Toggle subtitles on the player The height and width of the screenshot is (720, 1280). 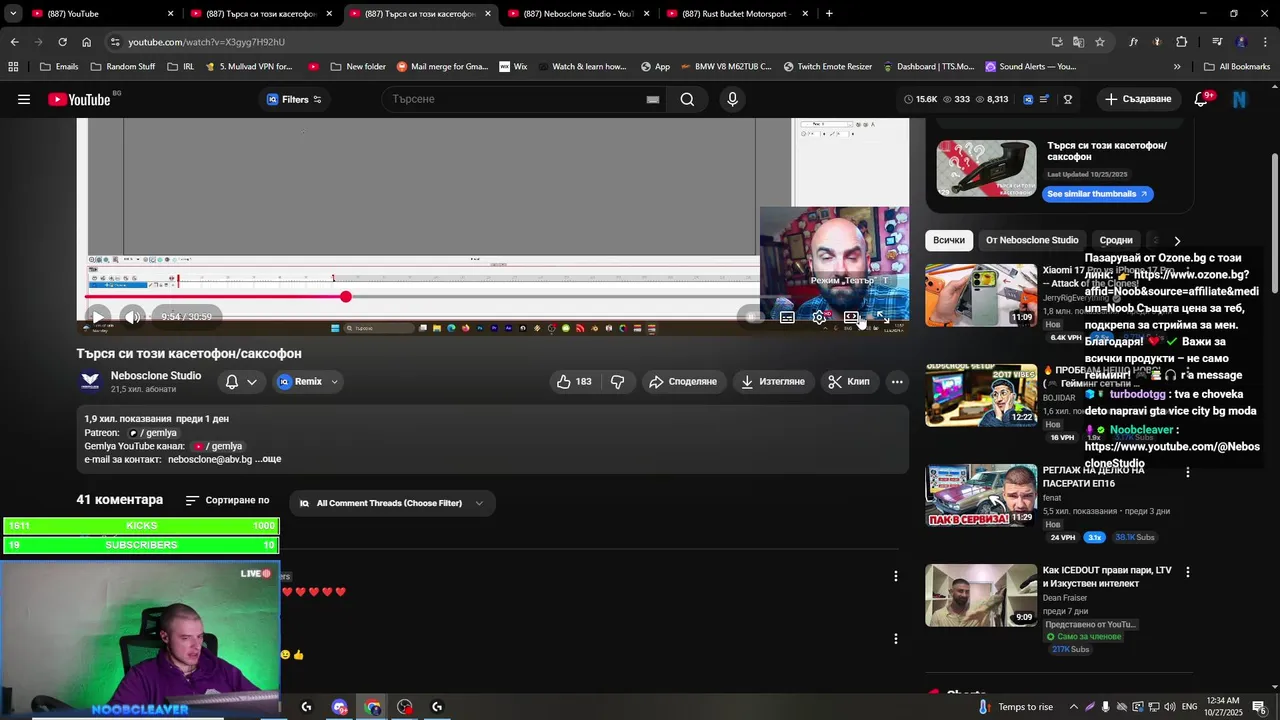tap(787, 317)
